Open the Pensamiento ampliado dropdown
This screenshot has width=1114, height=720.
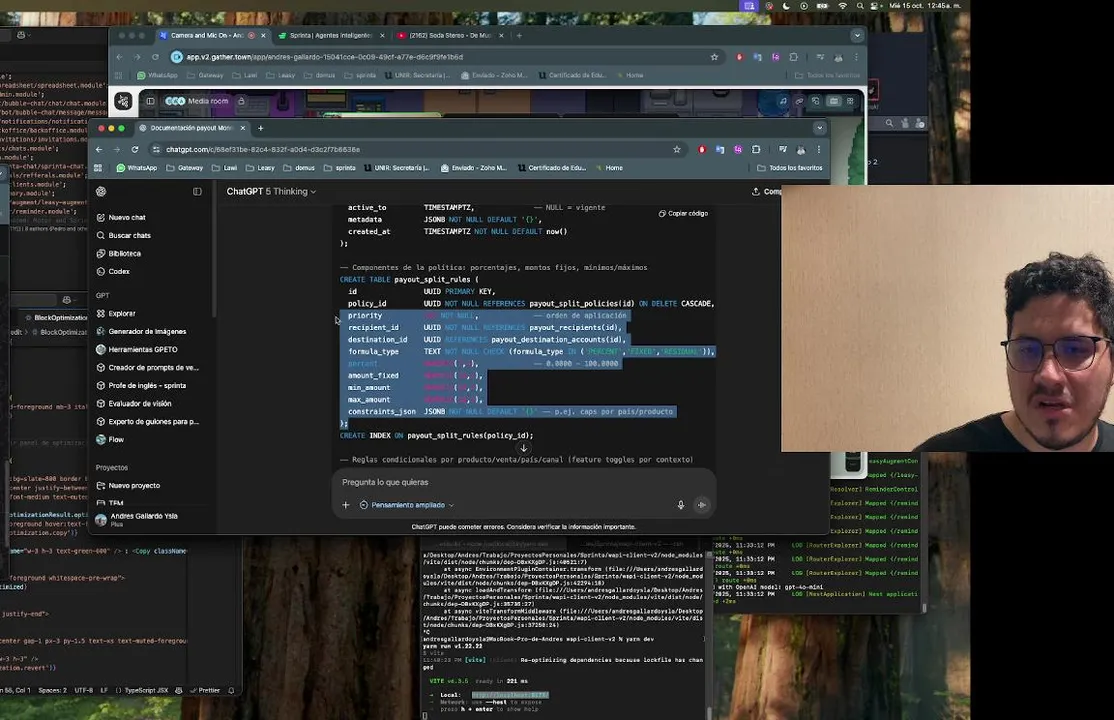tap(406, 505)
